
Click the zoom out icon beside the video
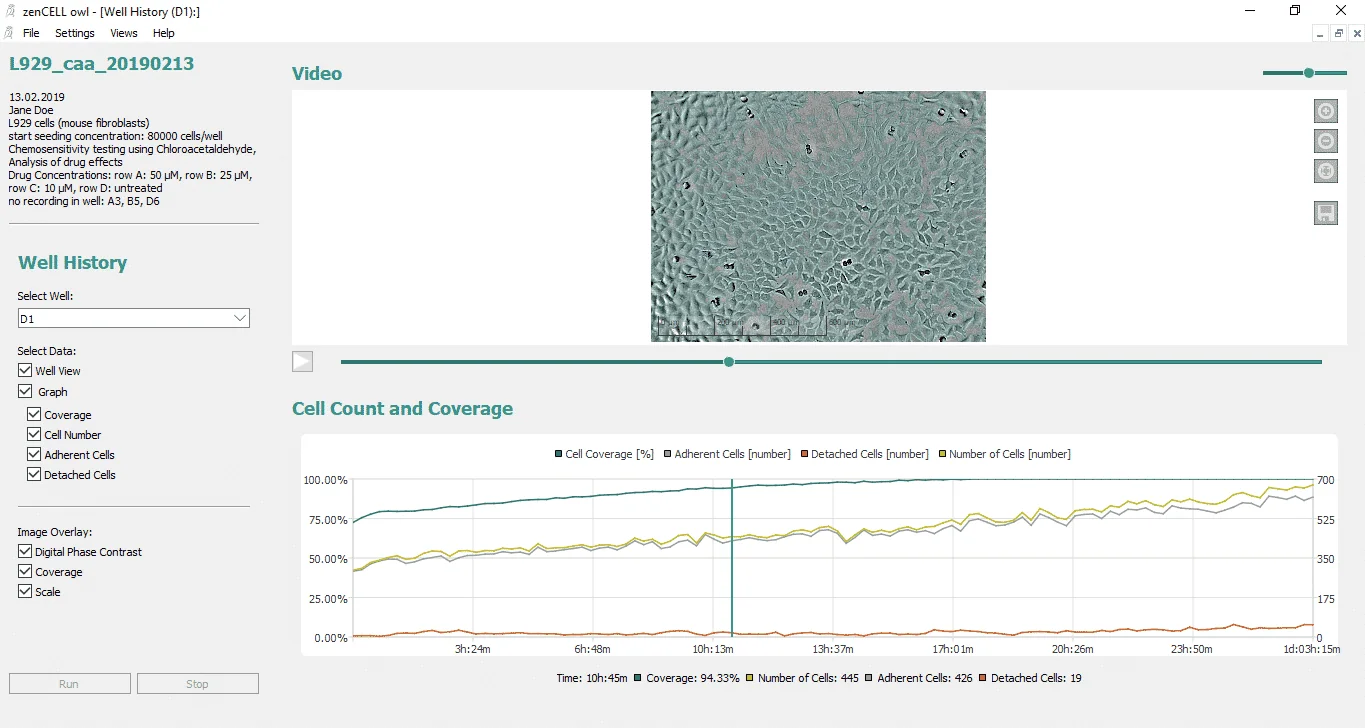tap(1325, 141)
